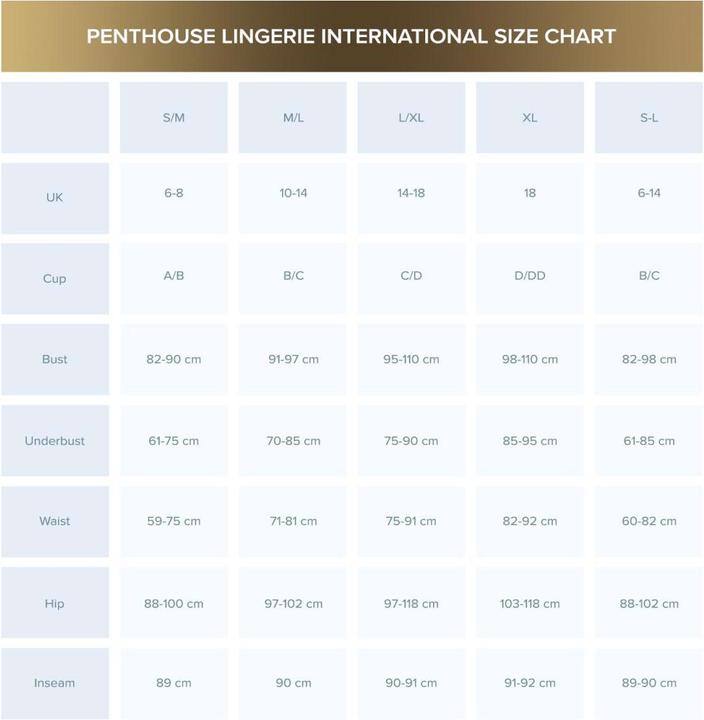This screenshot has height=720, width=704.
Task: Select the D/DD cup cell
Action: tap(530, 276)
